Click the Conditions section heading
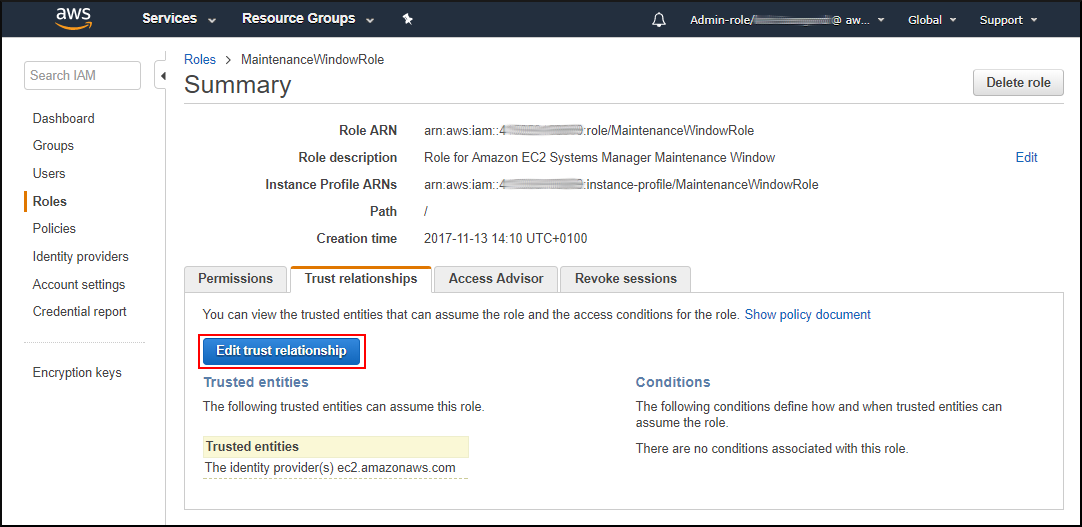Screen dimensions: 1082x527 click(673, 382)
